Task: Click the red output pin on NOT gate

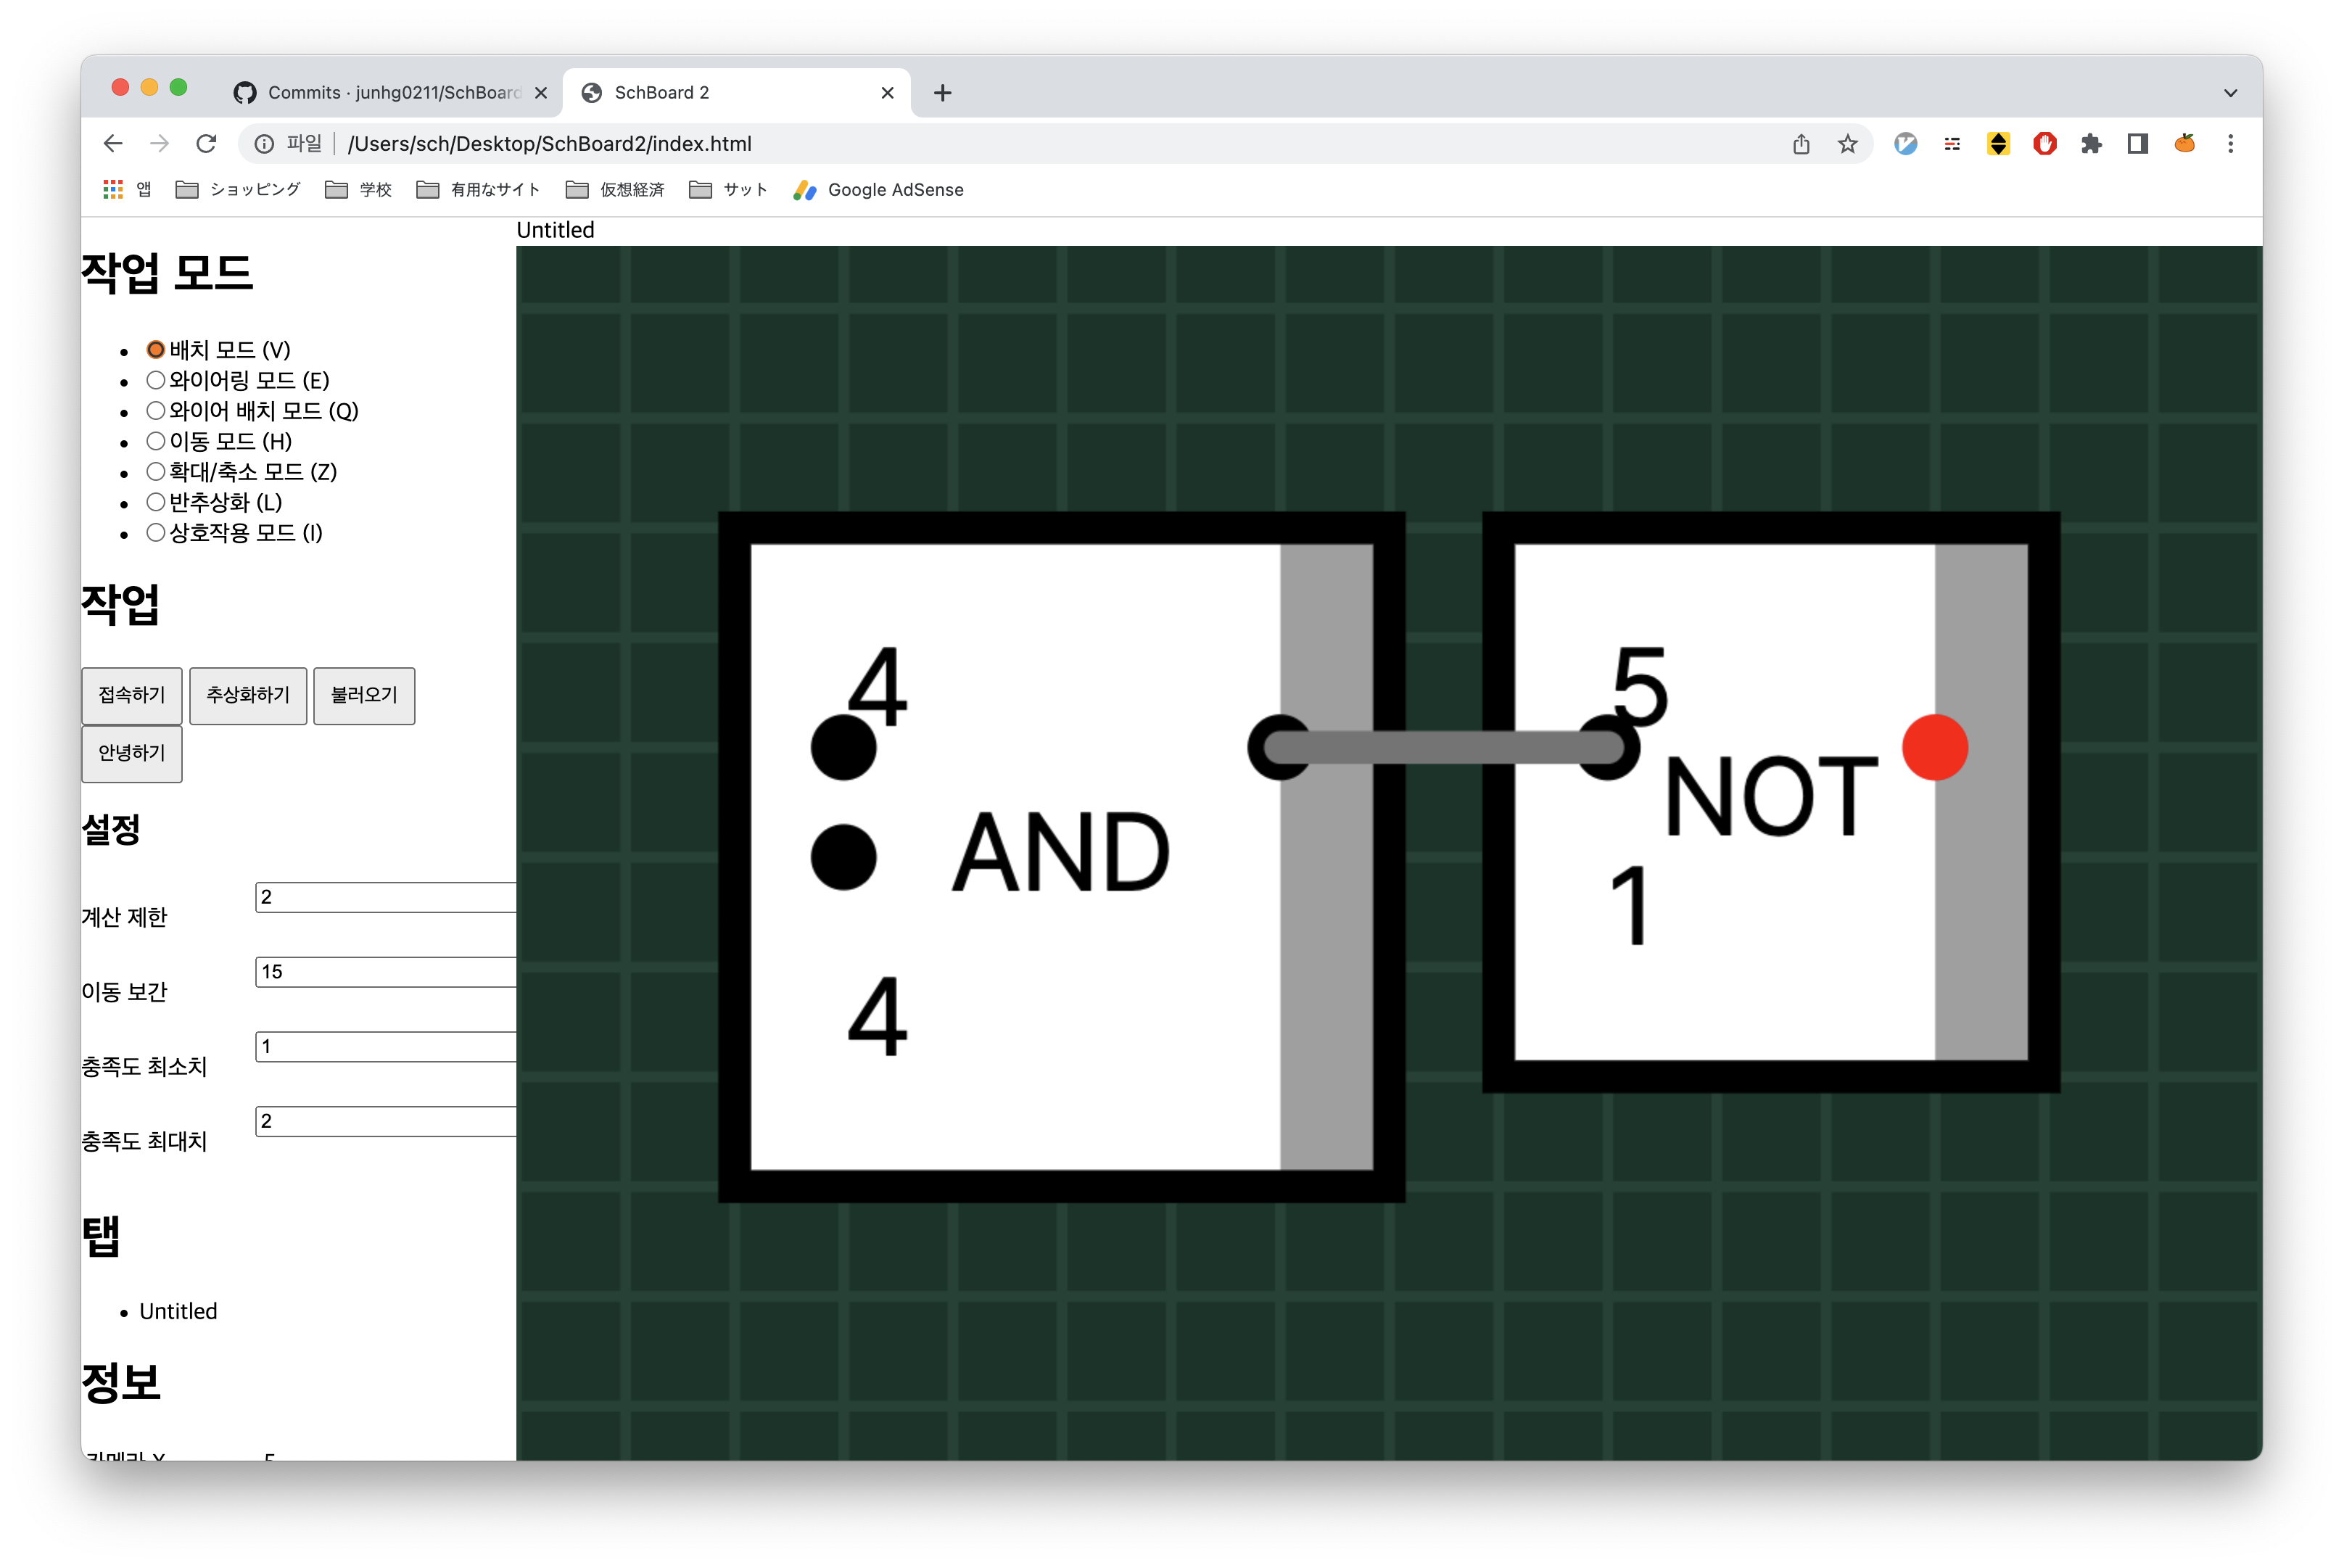Action: tap(1934, 747)
